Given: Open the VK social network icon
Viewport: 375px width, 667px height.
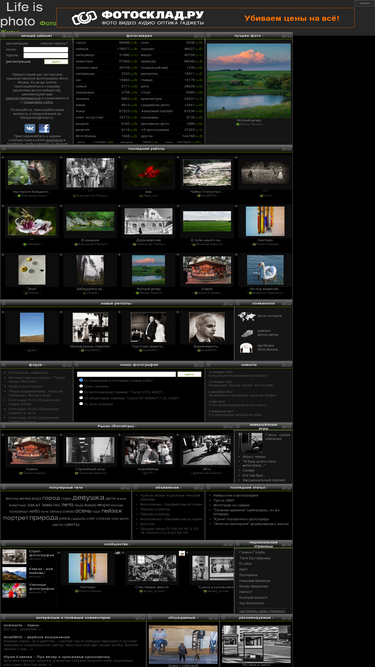Looking at the screenshot, I should (30, 128).
